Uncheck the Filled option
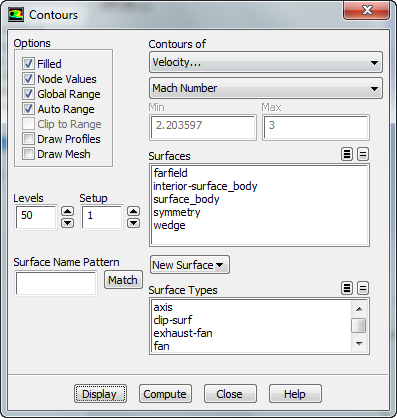 point(28,63)
